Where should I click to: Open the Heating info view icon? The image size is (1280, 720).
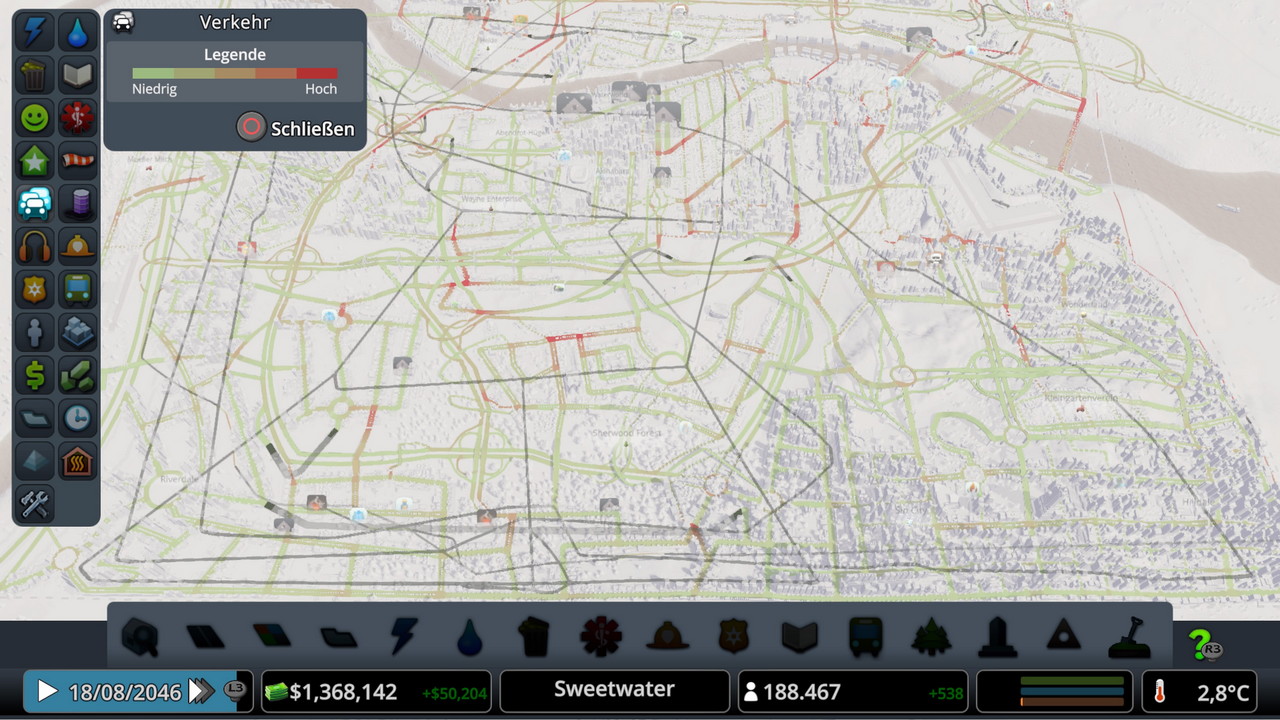tap(78, 460)
